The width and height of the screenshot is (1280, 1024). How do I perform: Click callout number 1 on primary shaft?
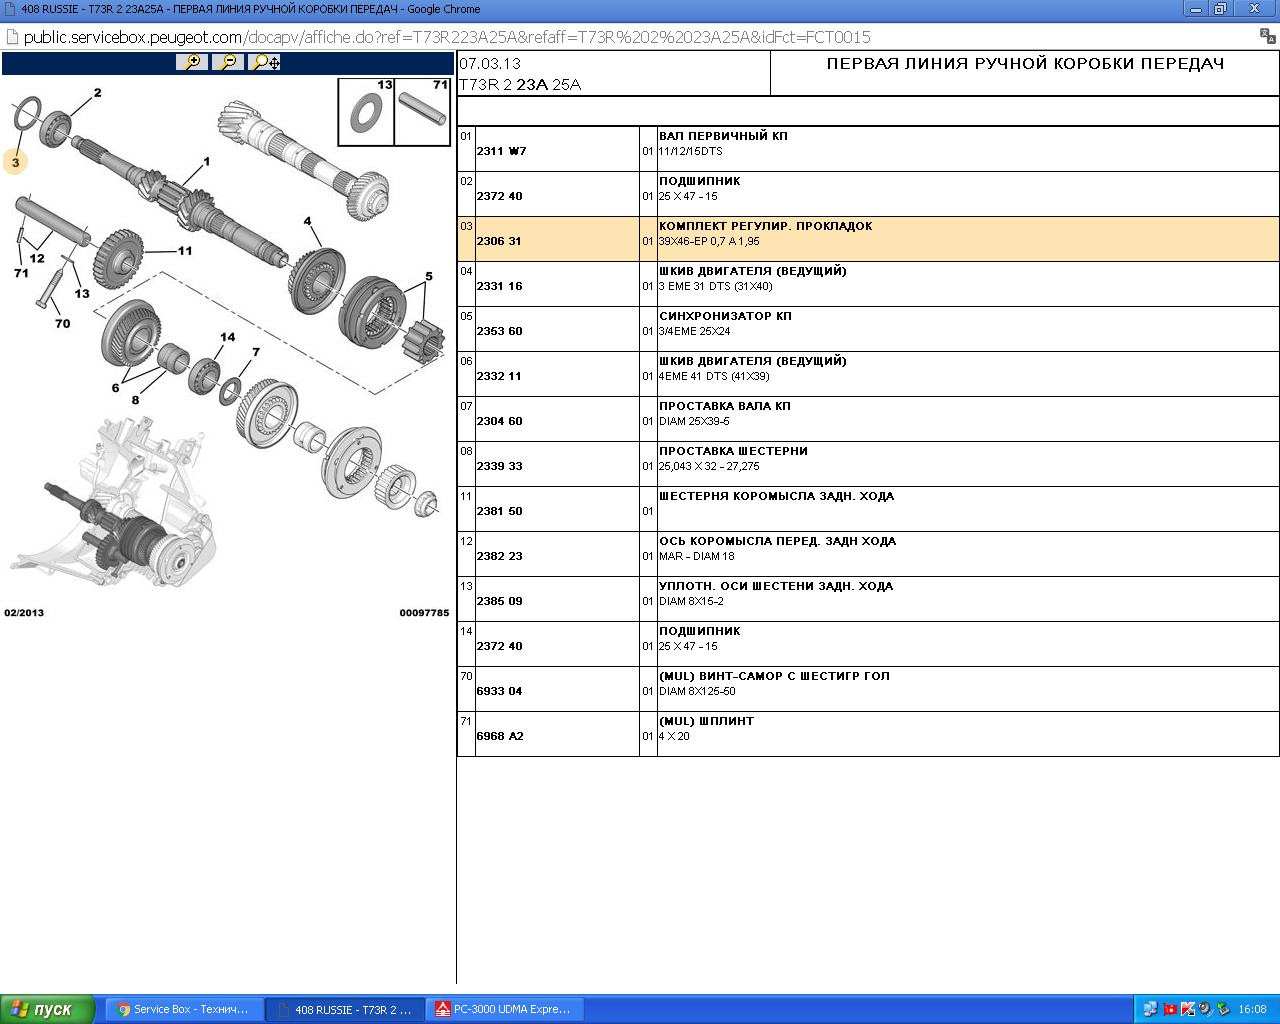pos(207,161)
